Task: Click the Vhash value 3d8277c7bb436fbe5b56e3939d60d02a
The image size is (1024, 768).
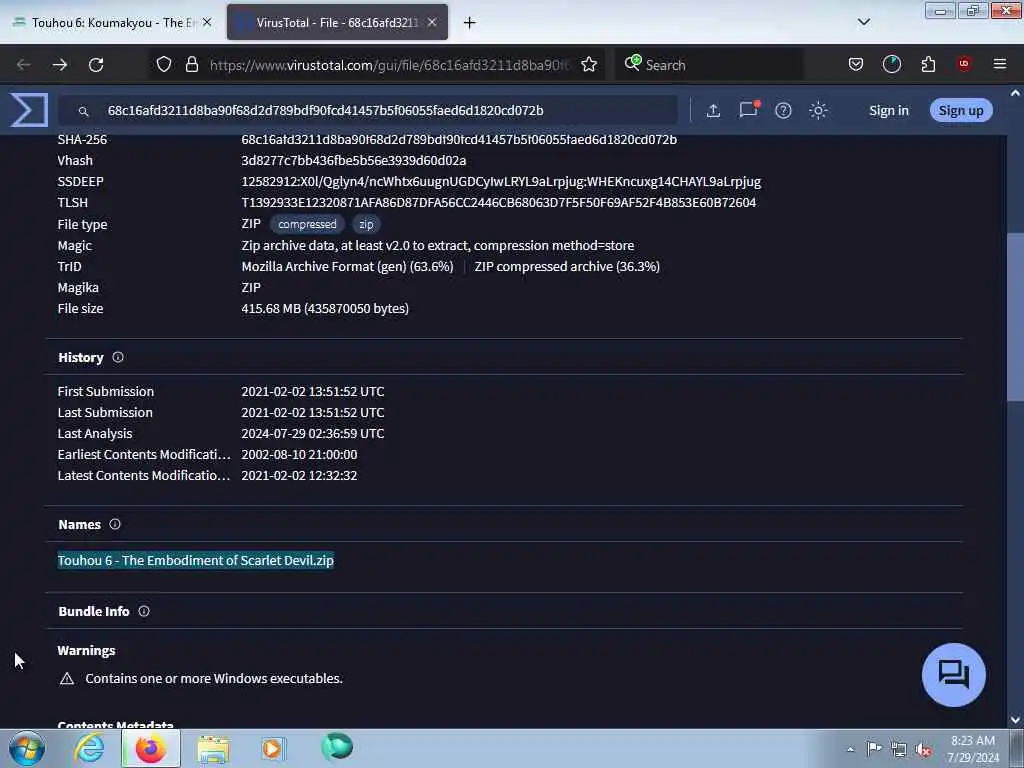Action: (x=353, y=160)
